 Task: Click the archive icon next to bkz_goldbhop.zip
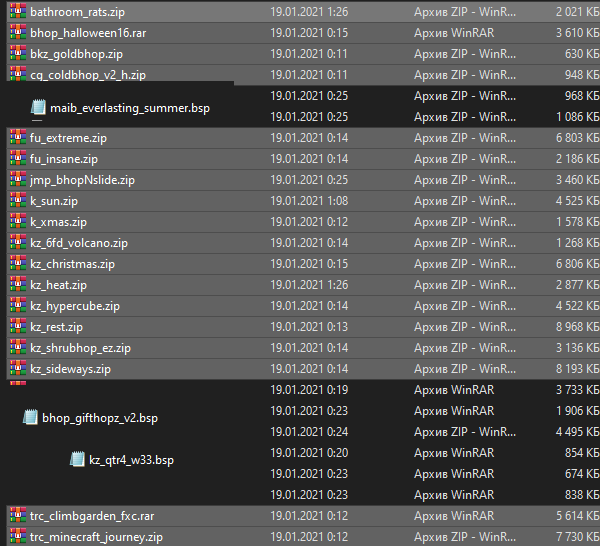click(18, 53)
